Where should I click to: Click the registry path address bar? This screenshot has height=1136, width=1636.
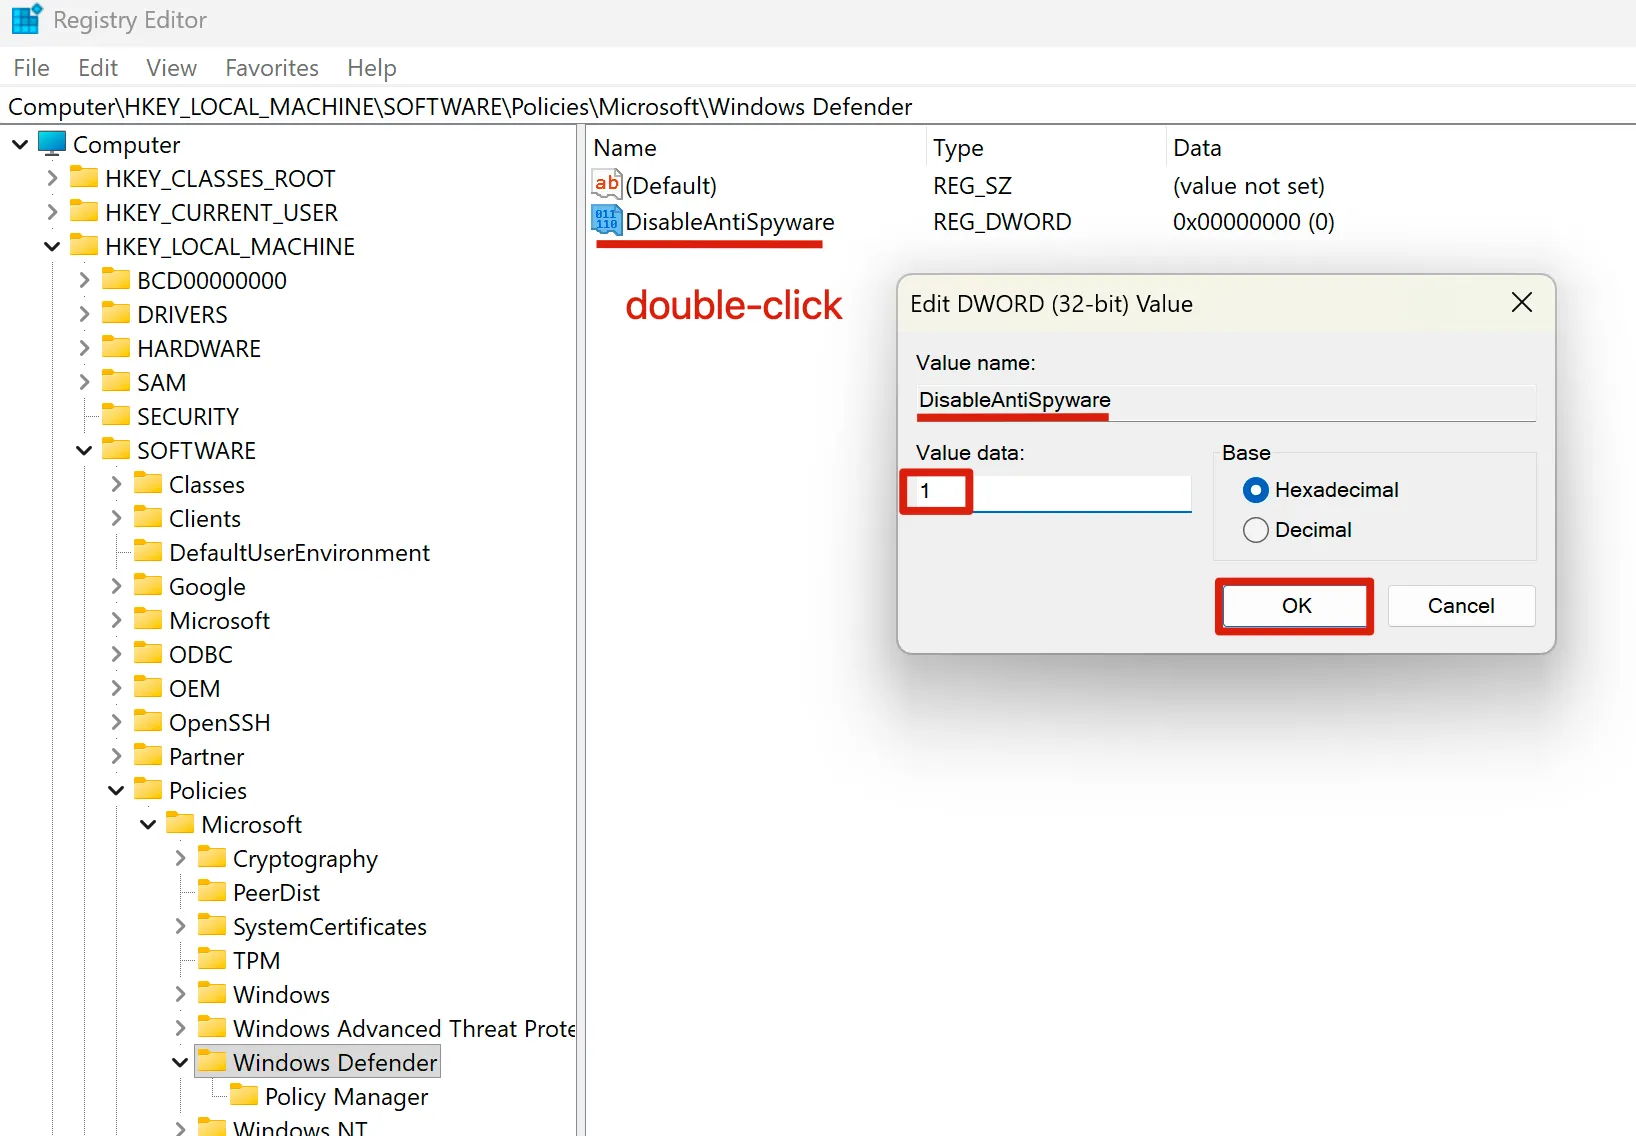800,107
